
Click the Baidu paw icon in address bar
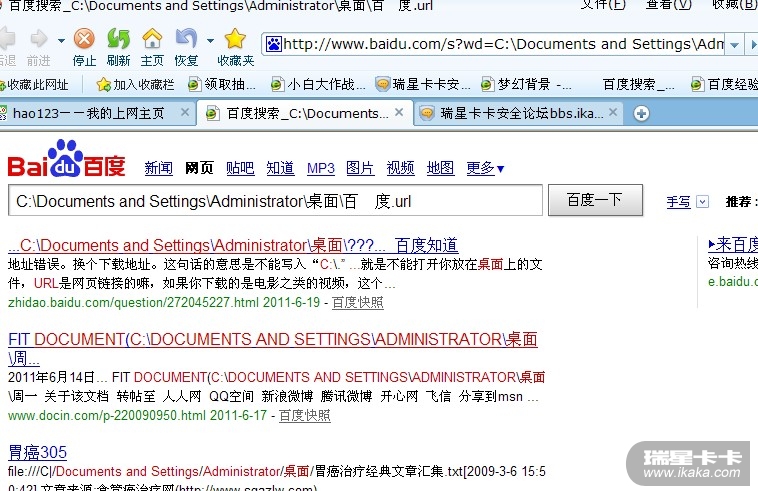[274, 44]
